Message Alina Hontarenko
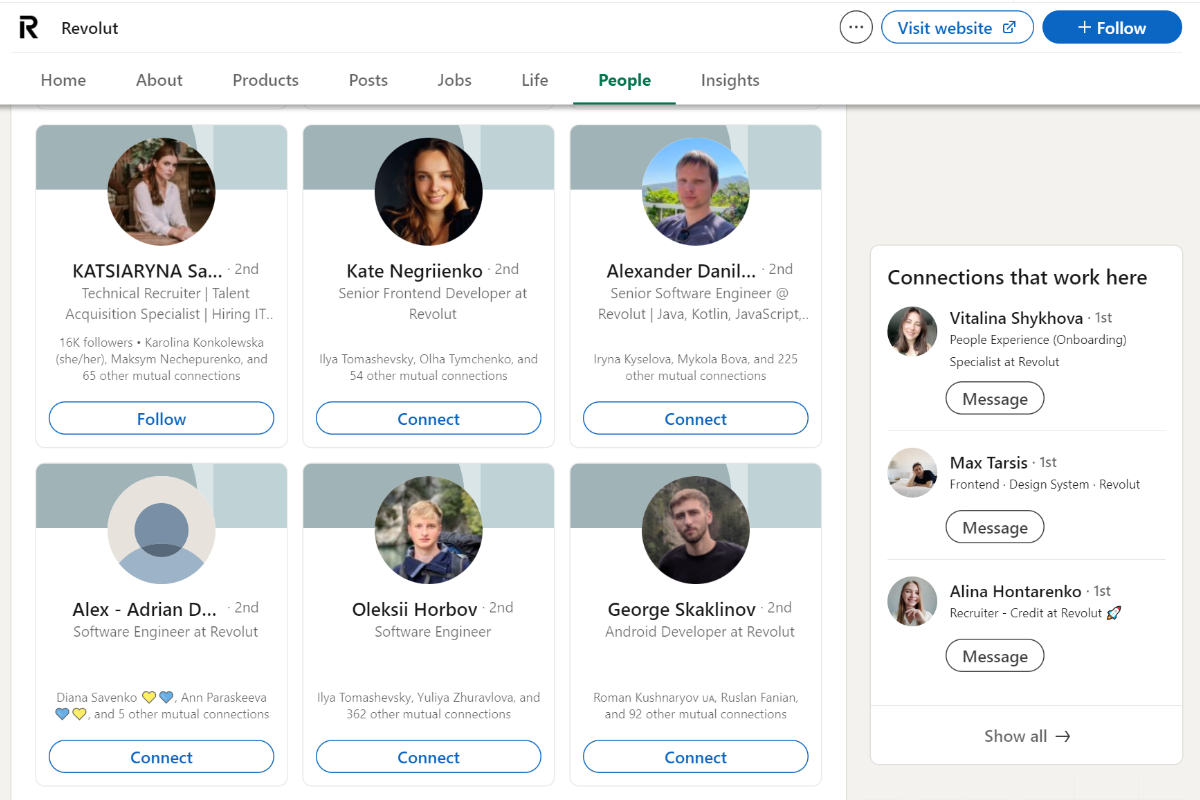1200x800 pixels. 994,657
